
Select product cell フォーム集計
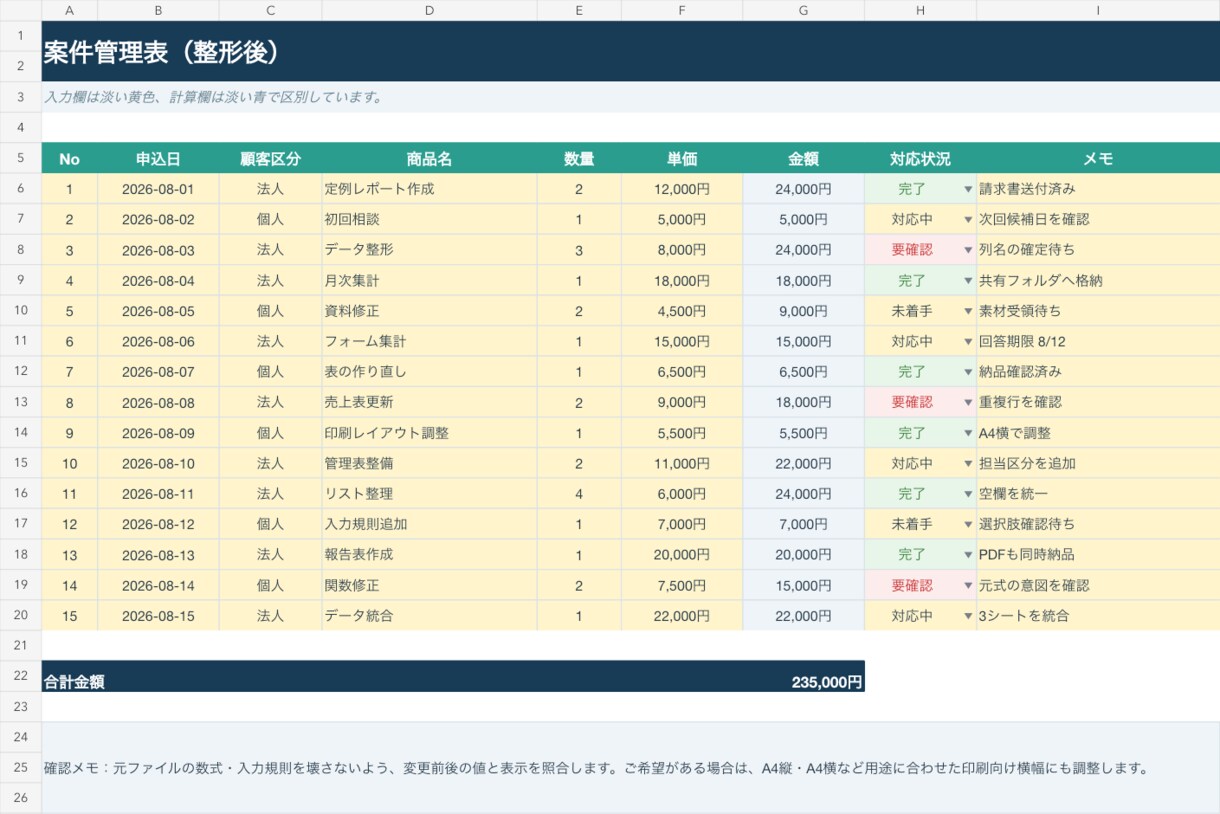coord(429,341)
